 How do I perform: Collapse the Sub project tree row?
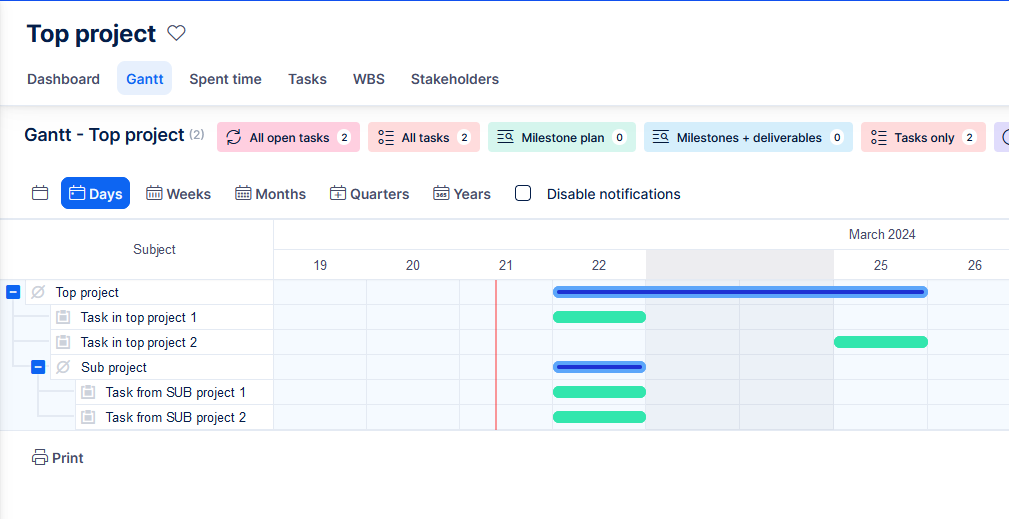(x=38, y=367)
